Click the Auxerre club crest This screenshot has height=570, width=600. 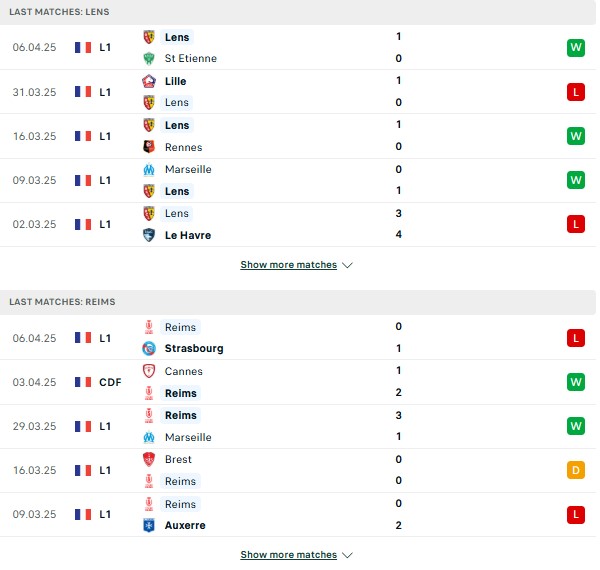(x=149, y=525)
